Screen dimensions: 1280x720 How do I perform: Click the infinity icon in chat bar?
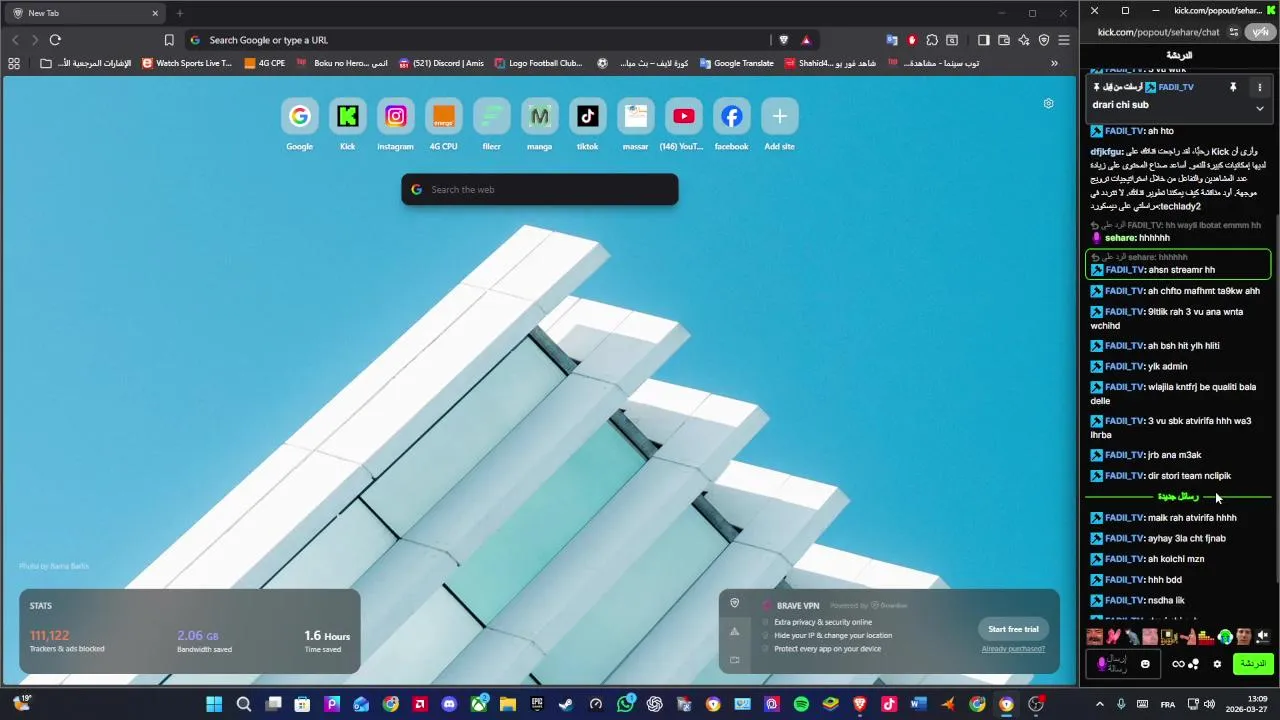click(x=1178, y=664)
